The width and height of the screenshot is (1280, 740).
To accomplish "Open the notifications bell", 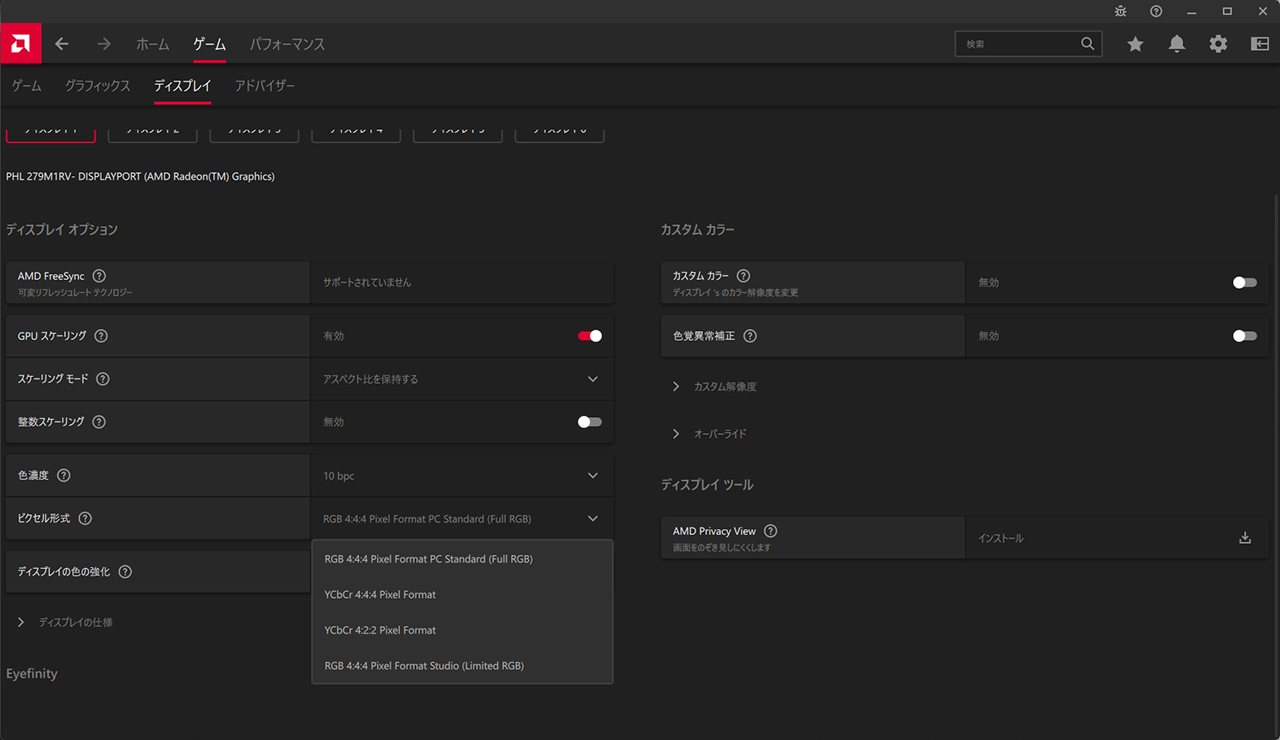I will [1177, 44].
